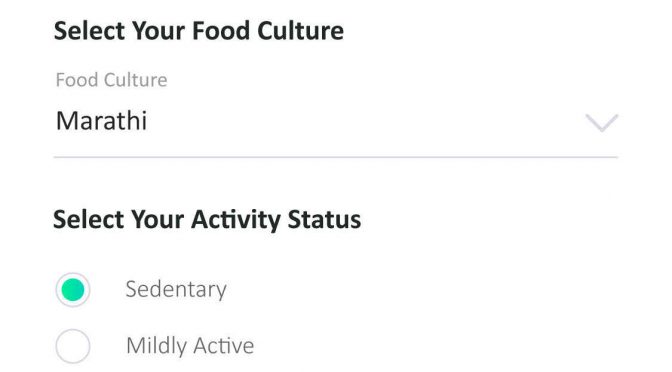Click the down arrow icon beside Marathi
This screenshot has height=372, width=672.
click(x=602, y=123)
